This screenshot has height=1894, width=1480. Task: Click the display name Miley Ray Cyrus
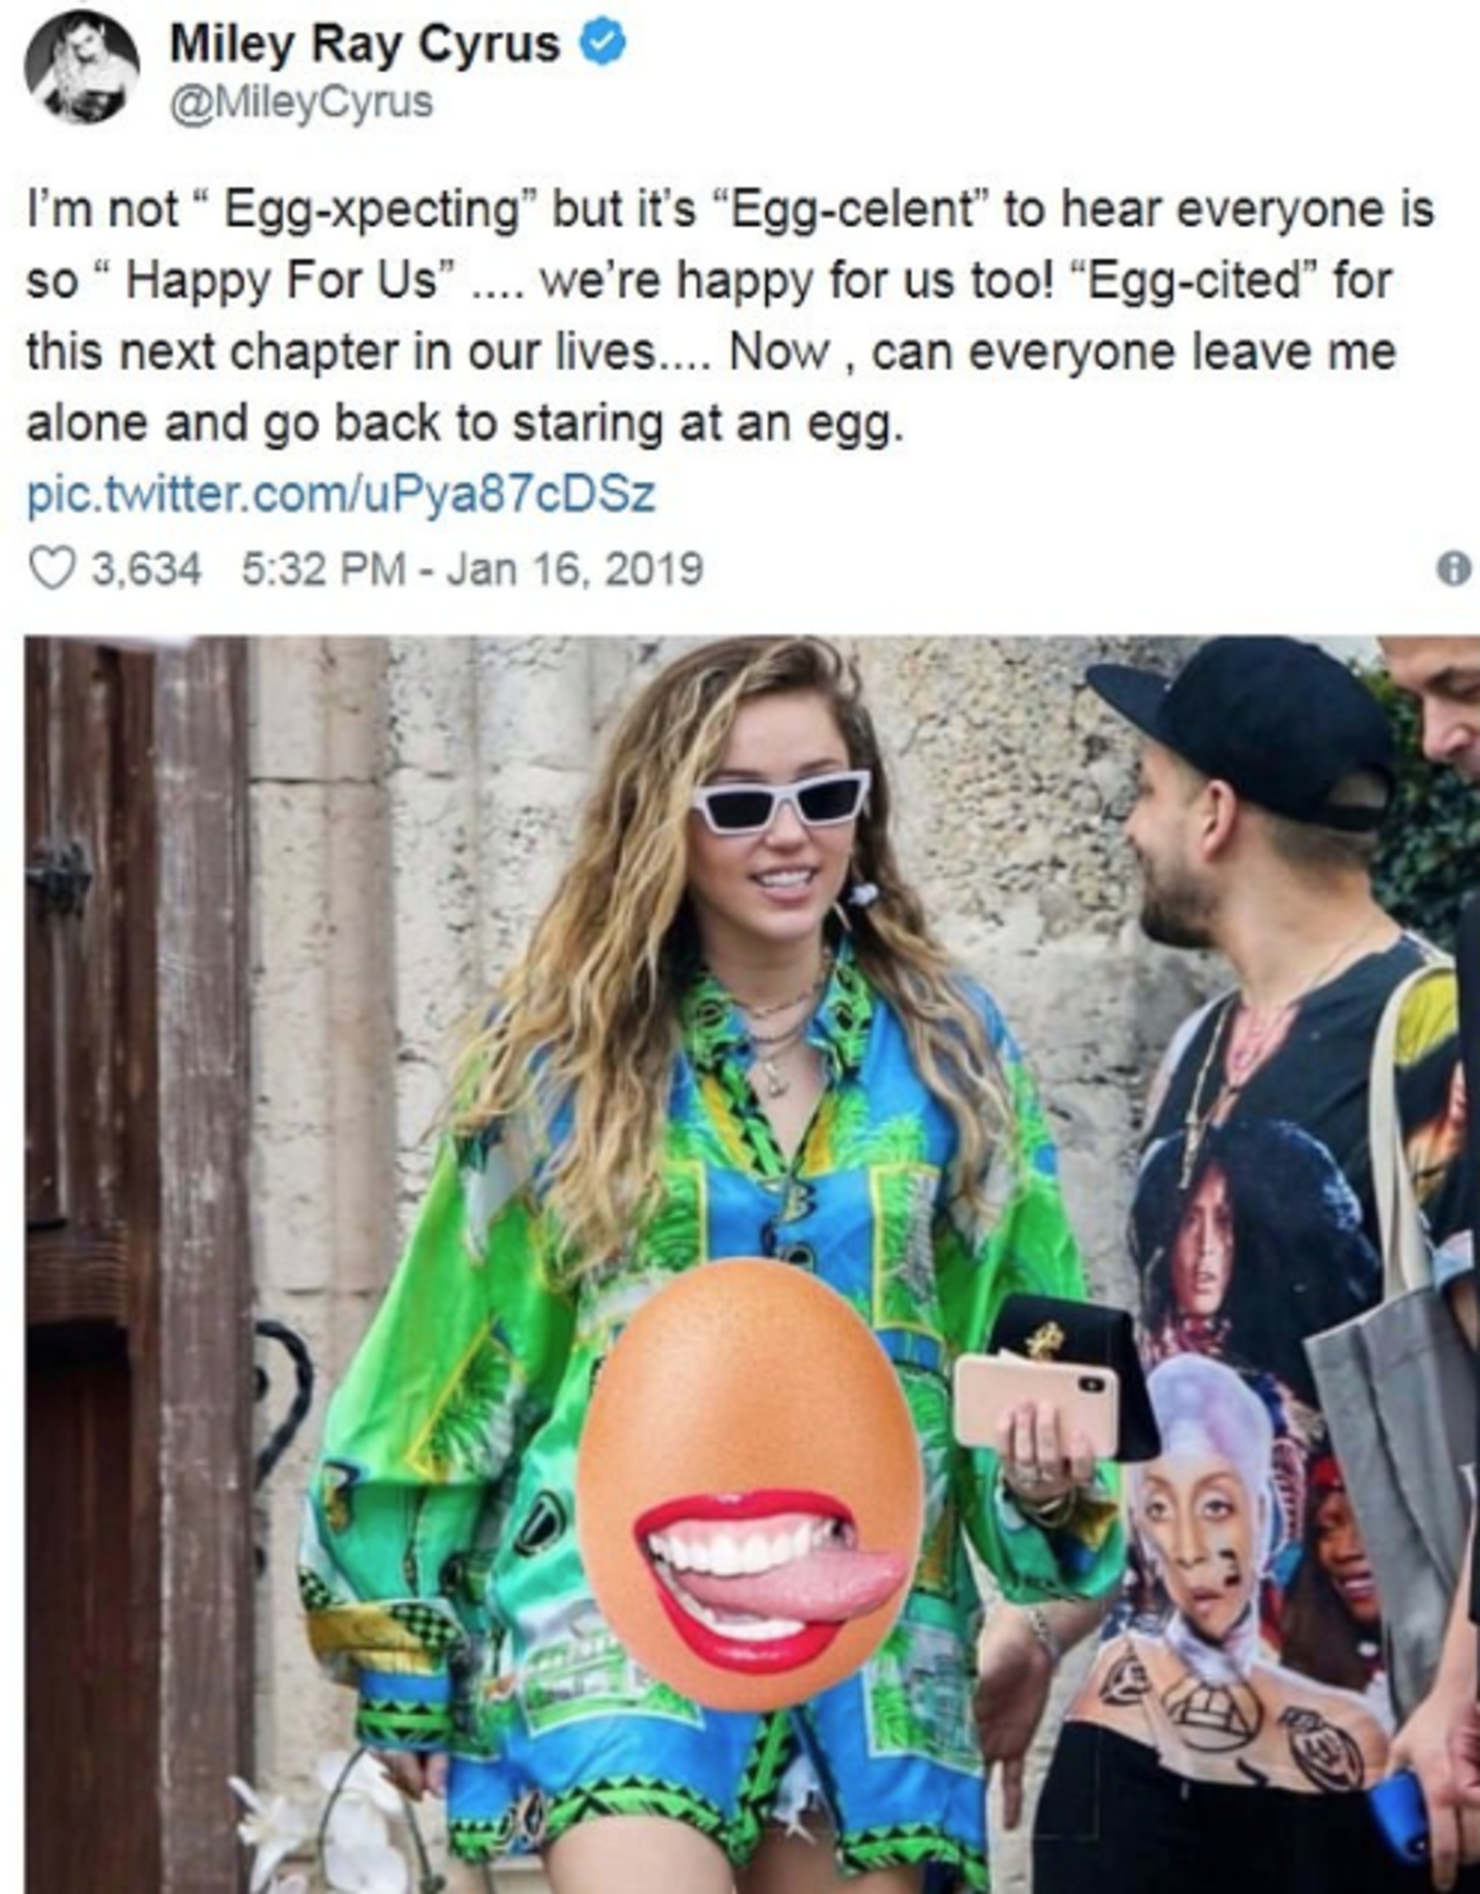(365, 45)
